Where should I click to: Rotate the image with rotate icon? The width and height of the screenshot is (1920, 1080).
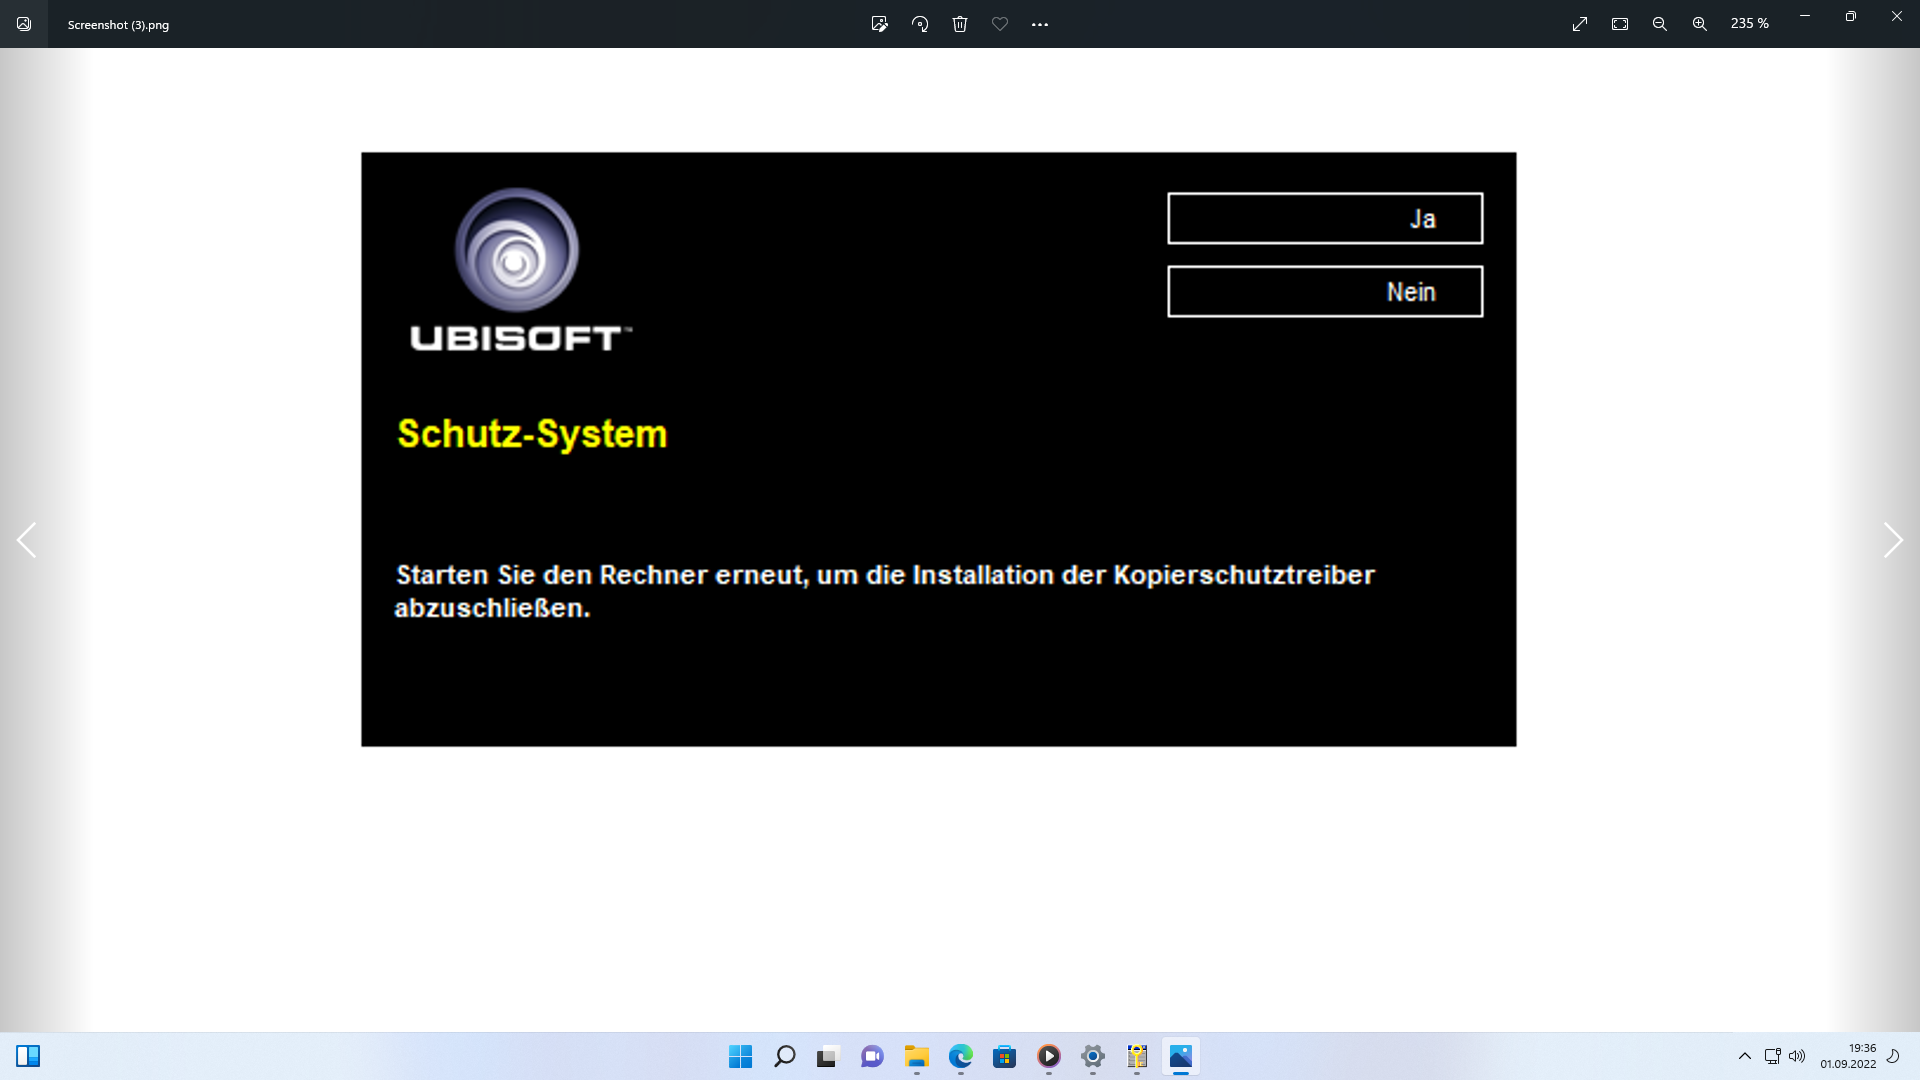[920, 24]
